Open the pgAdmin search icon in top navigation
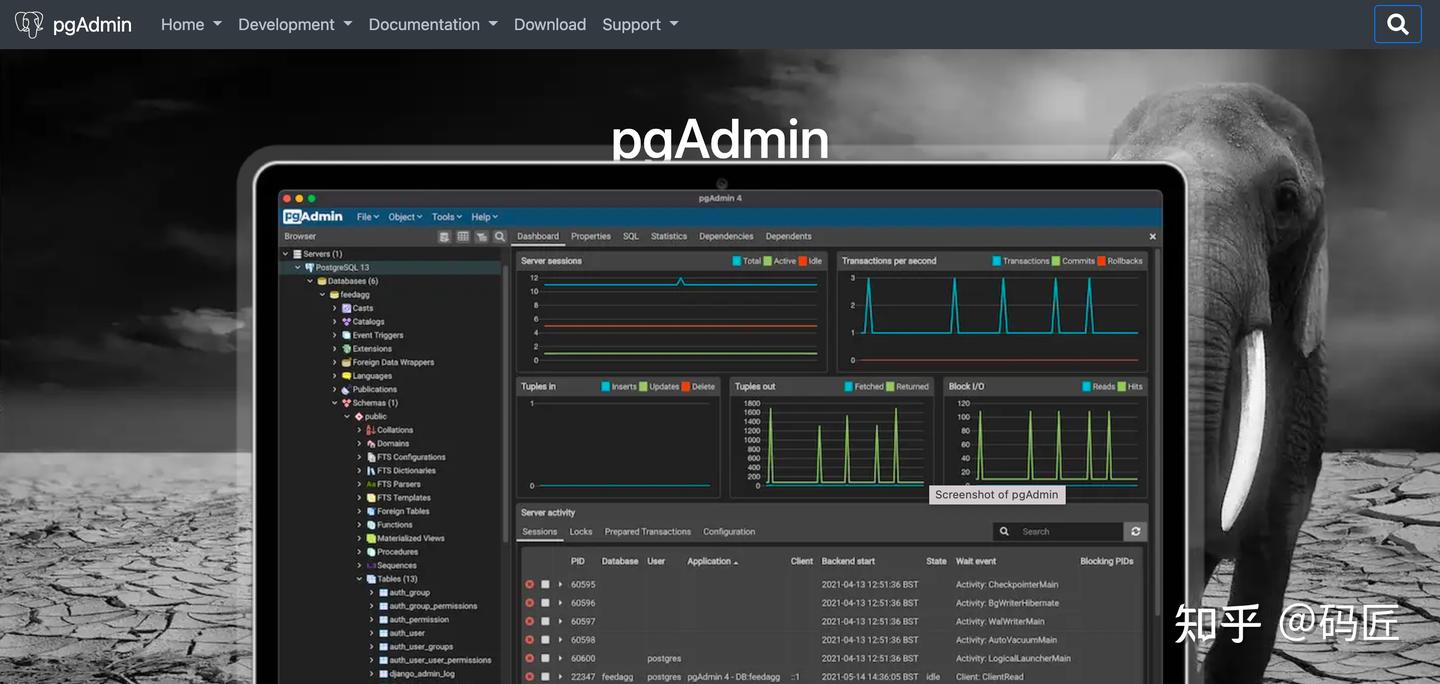The width and height of the screenshot is (1440, 684). (x=1397, y=23)
